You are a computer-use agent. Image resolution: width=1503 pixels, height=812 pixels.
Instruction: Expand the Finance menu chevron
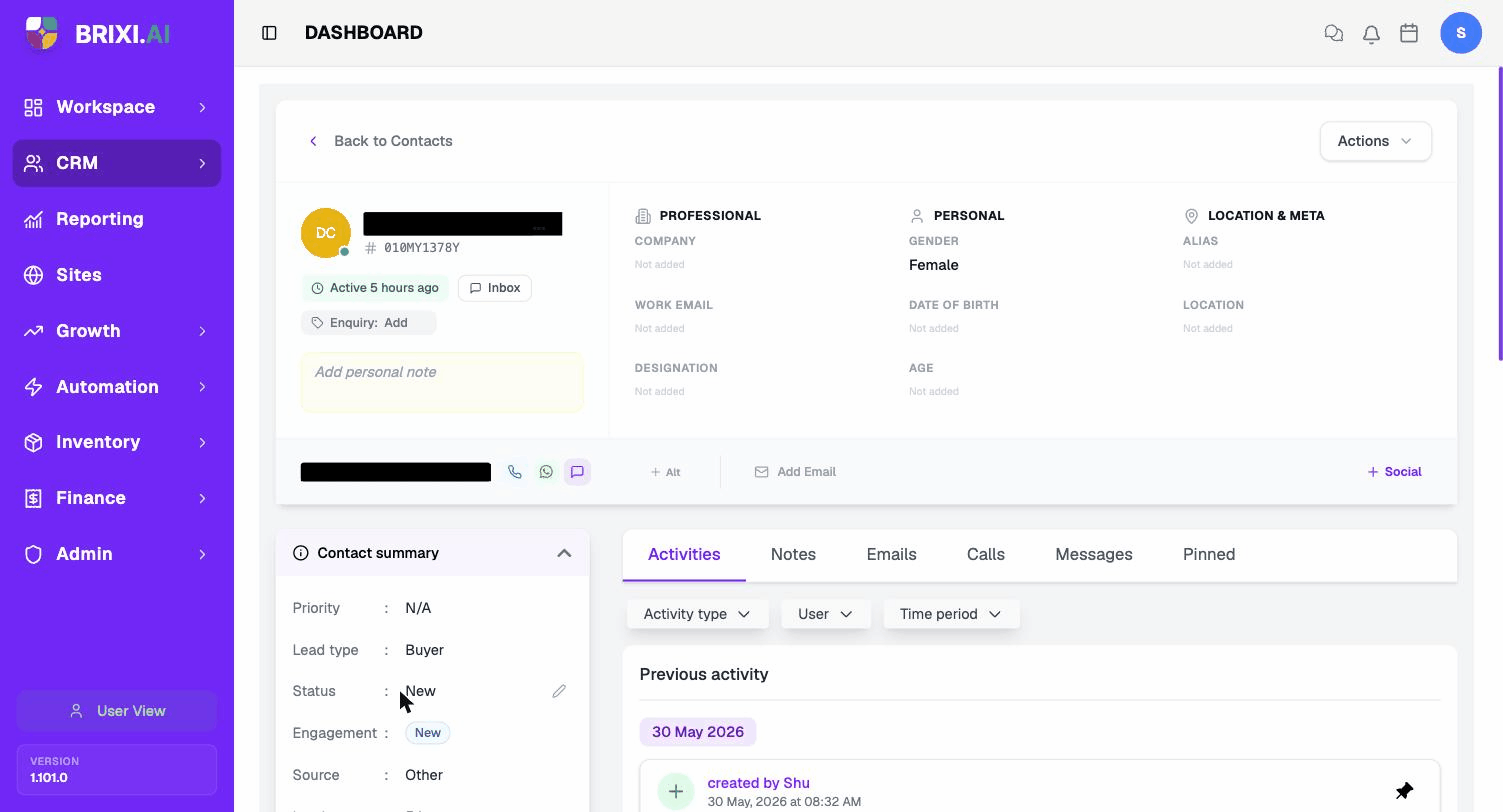pyautogui.click(x=202, y=498)
